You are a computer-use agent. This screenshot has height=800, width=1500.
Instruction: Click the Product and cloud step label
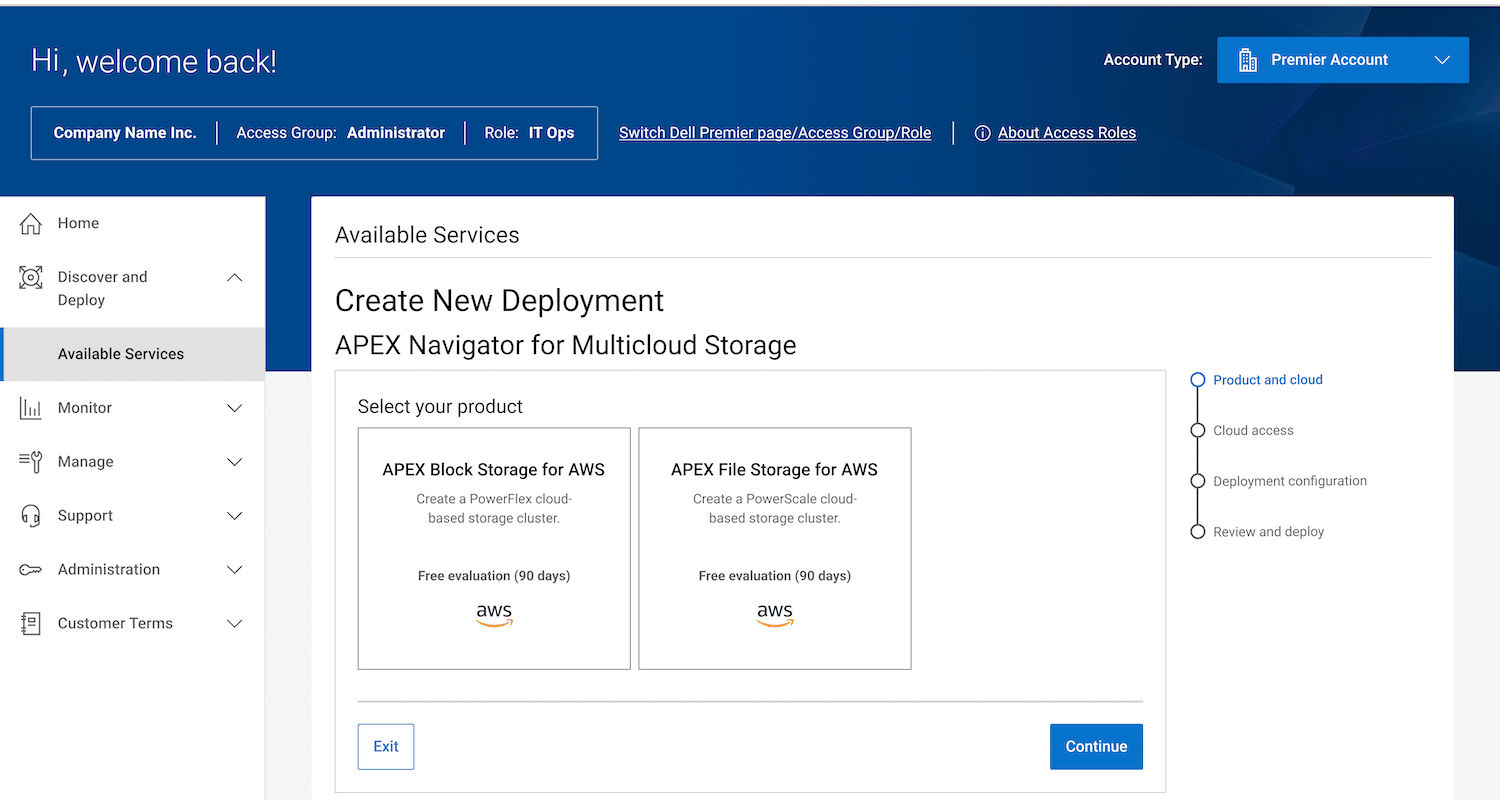[x=1268, y=380]
